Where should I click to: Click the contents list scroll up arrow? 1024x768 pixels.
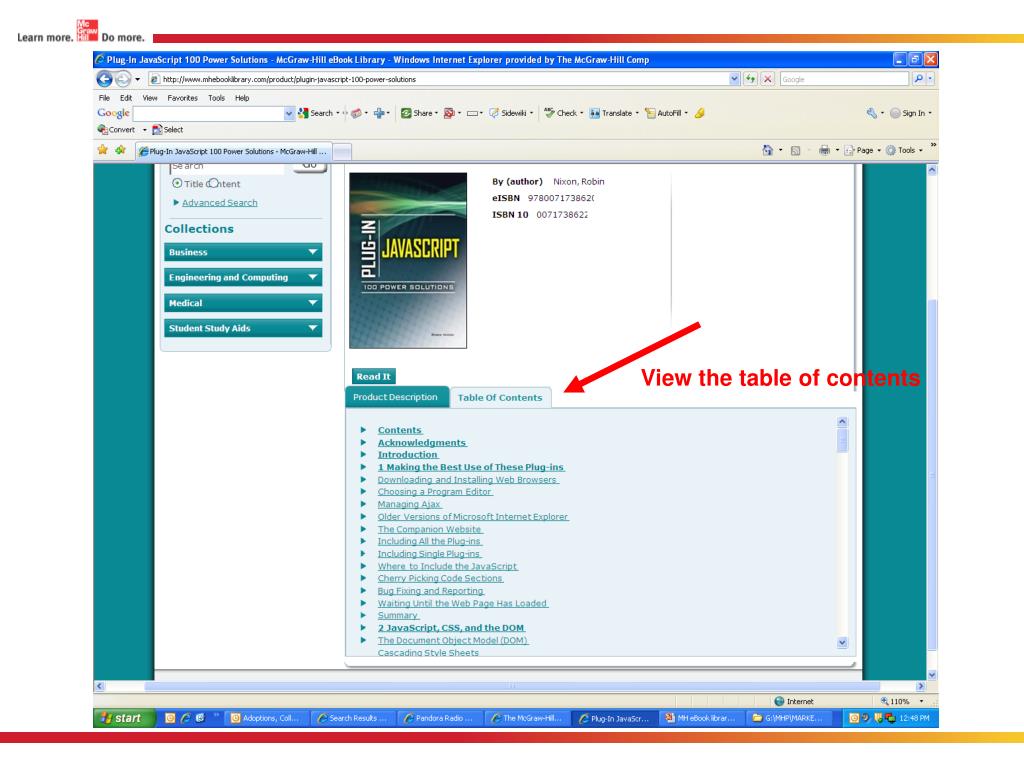(x=842, y=422)
